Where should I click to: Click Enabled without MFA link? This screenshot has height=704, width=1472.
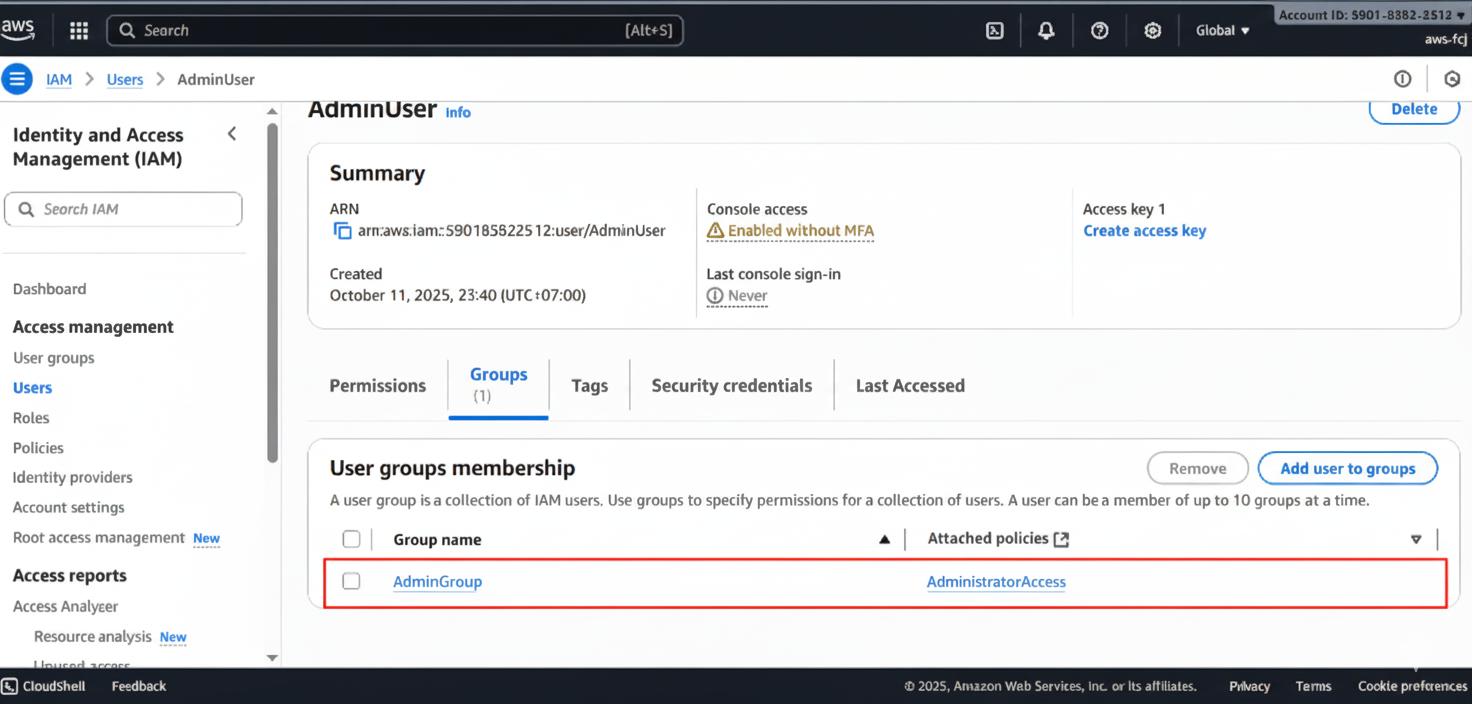(x=801, y=231)
